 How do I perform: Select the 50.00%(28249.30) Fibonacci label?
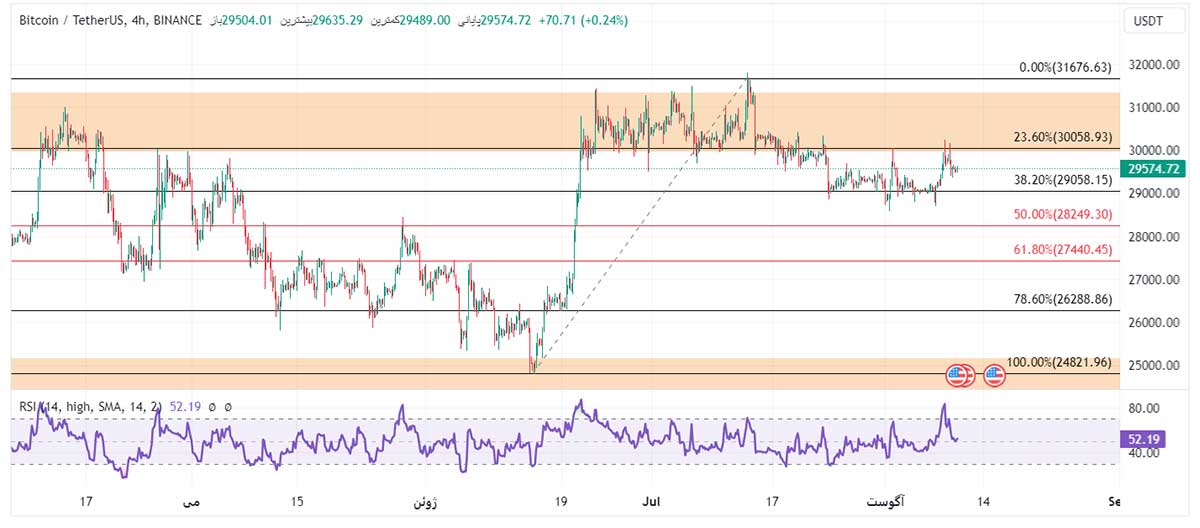[x=1062, y=214]
